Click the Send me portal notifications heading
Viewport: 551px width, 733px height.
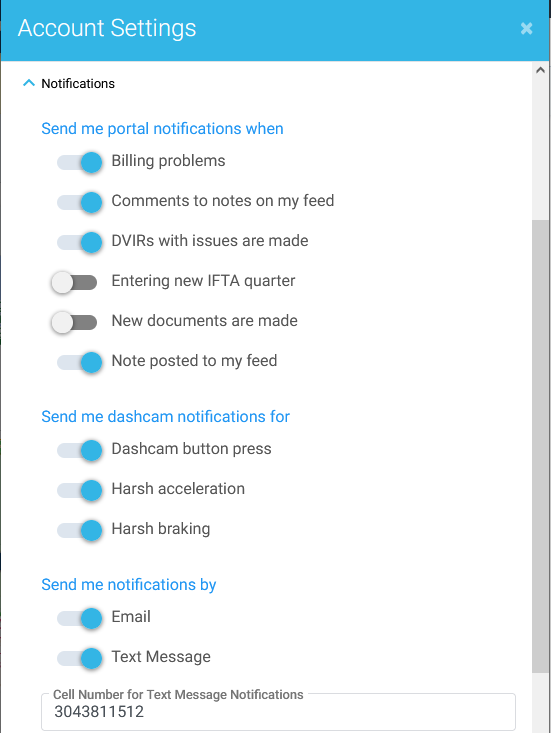162,129
